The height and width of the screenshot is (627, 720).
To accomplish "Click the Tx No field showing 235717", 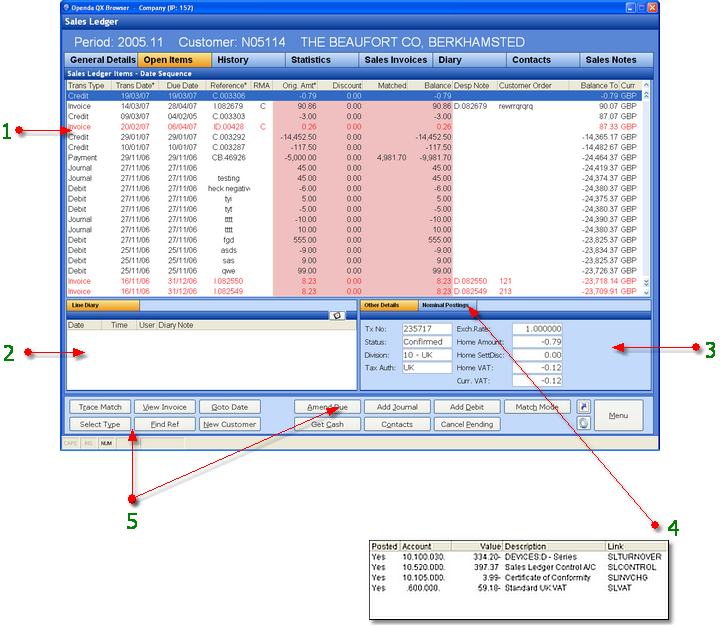I will coord(427,329).
